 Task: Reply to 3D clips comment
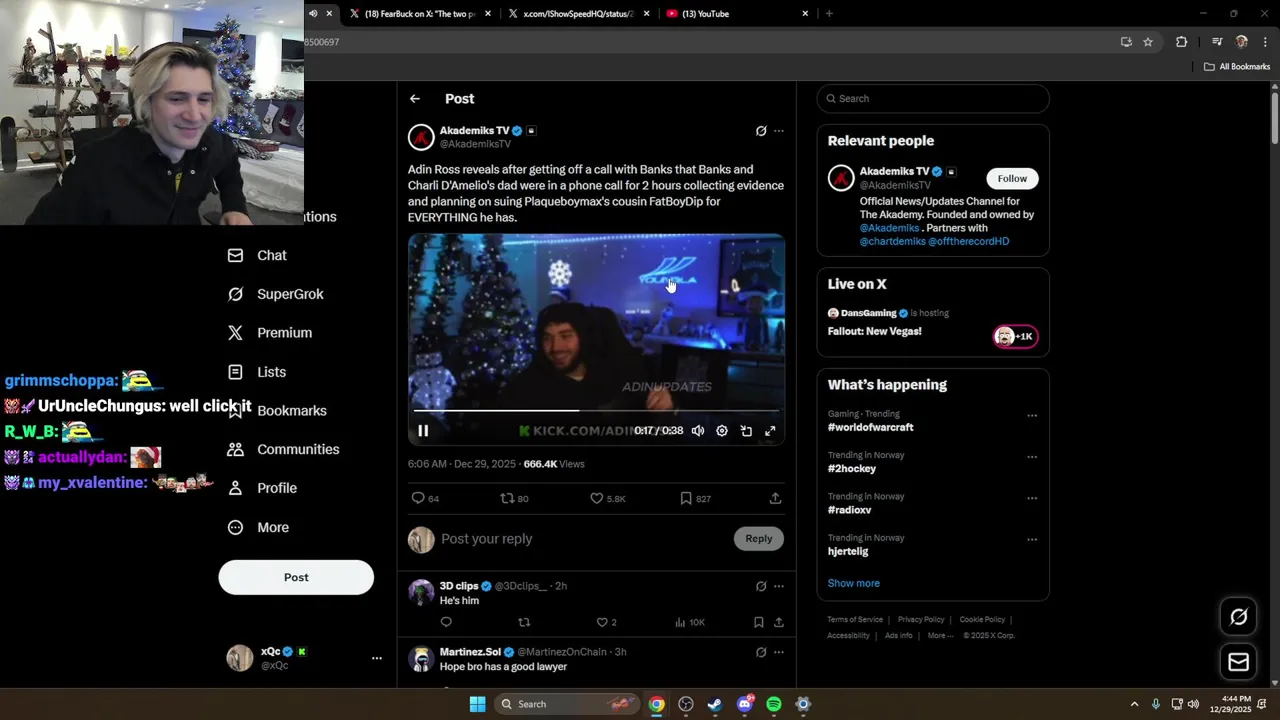pyautogui.click(x=446, y=622)
